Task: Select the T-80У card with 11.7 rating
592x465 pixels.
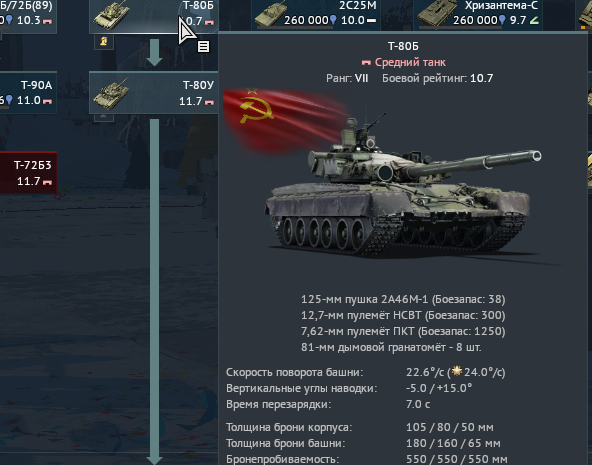Action: (x=154, y=93)
